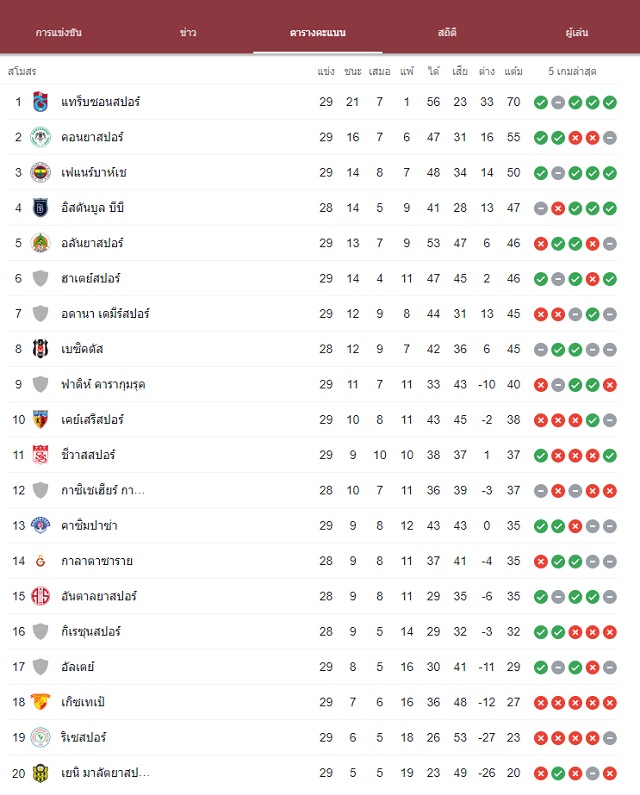Screen dimensions: 640x795
Task: Click the first red loss icon in row 18
Action: pyautogui.click(x=541, y=703)
